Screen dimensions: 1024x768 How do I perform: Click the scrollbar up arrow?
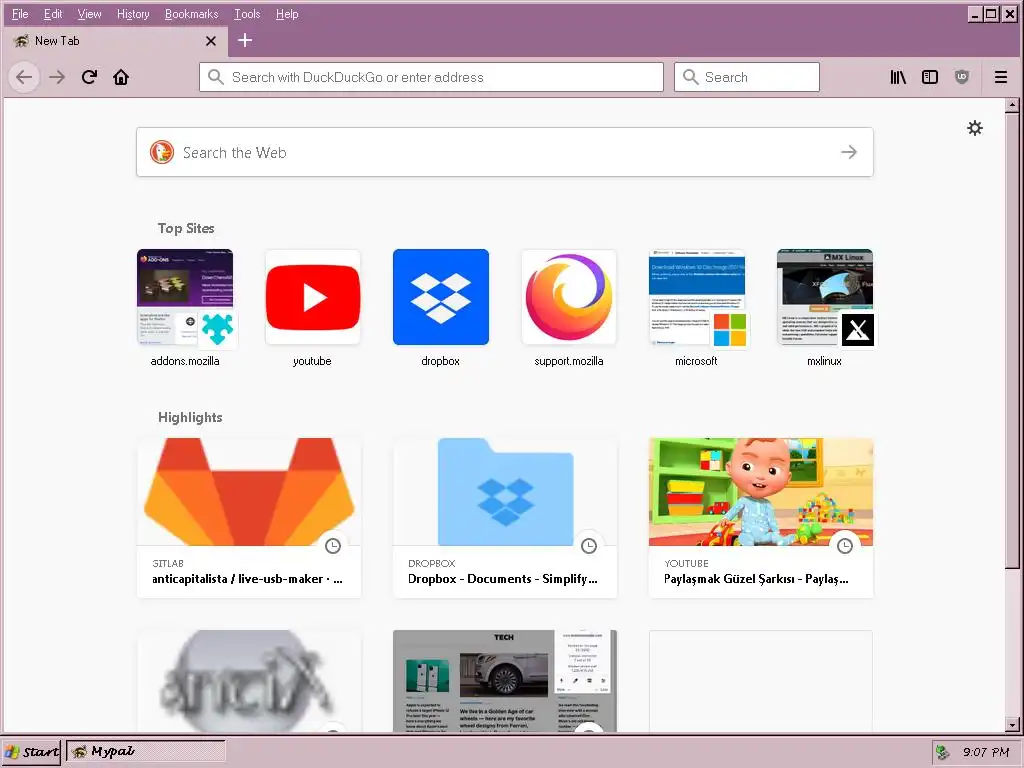1012,105
